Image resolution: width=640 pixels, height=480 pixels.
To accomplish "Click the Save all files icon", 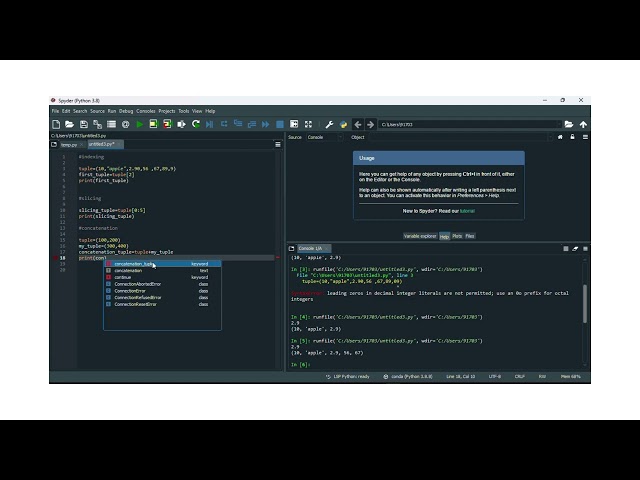I will [98, 124].
